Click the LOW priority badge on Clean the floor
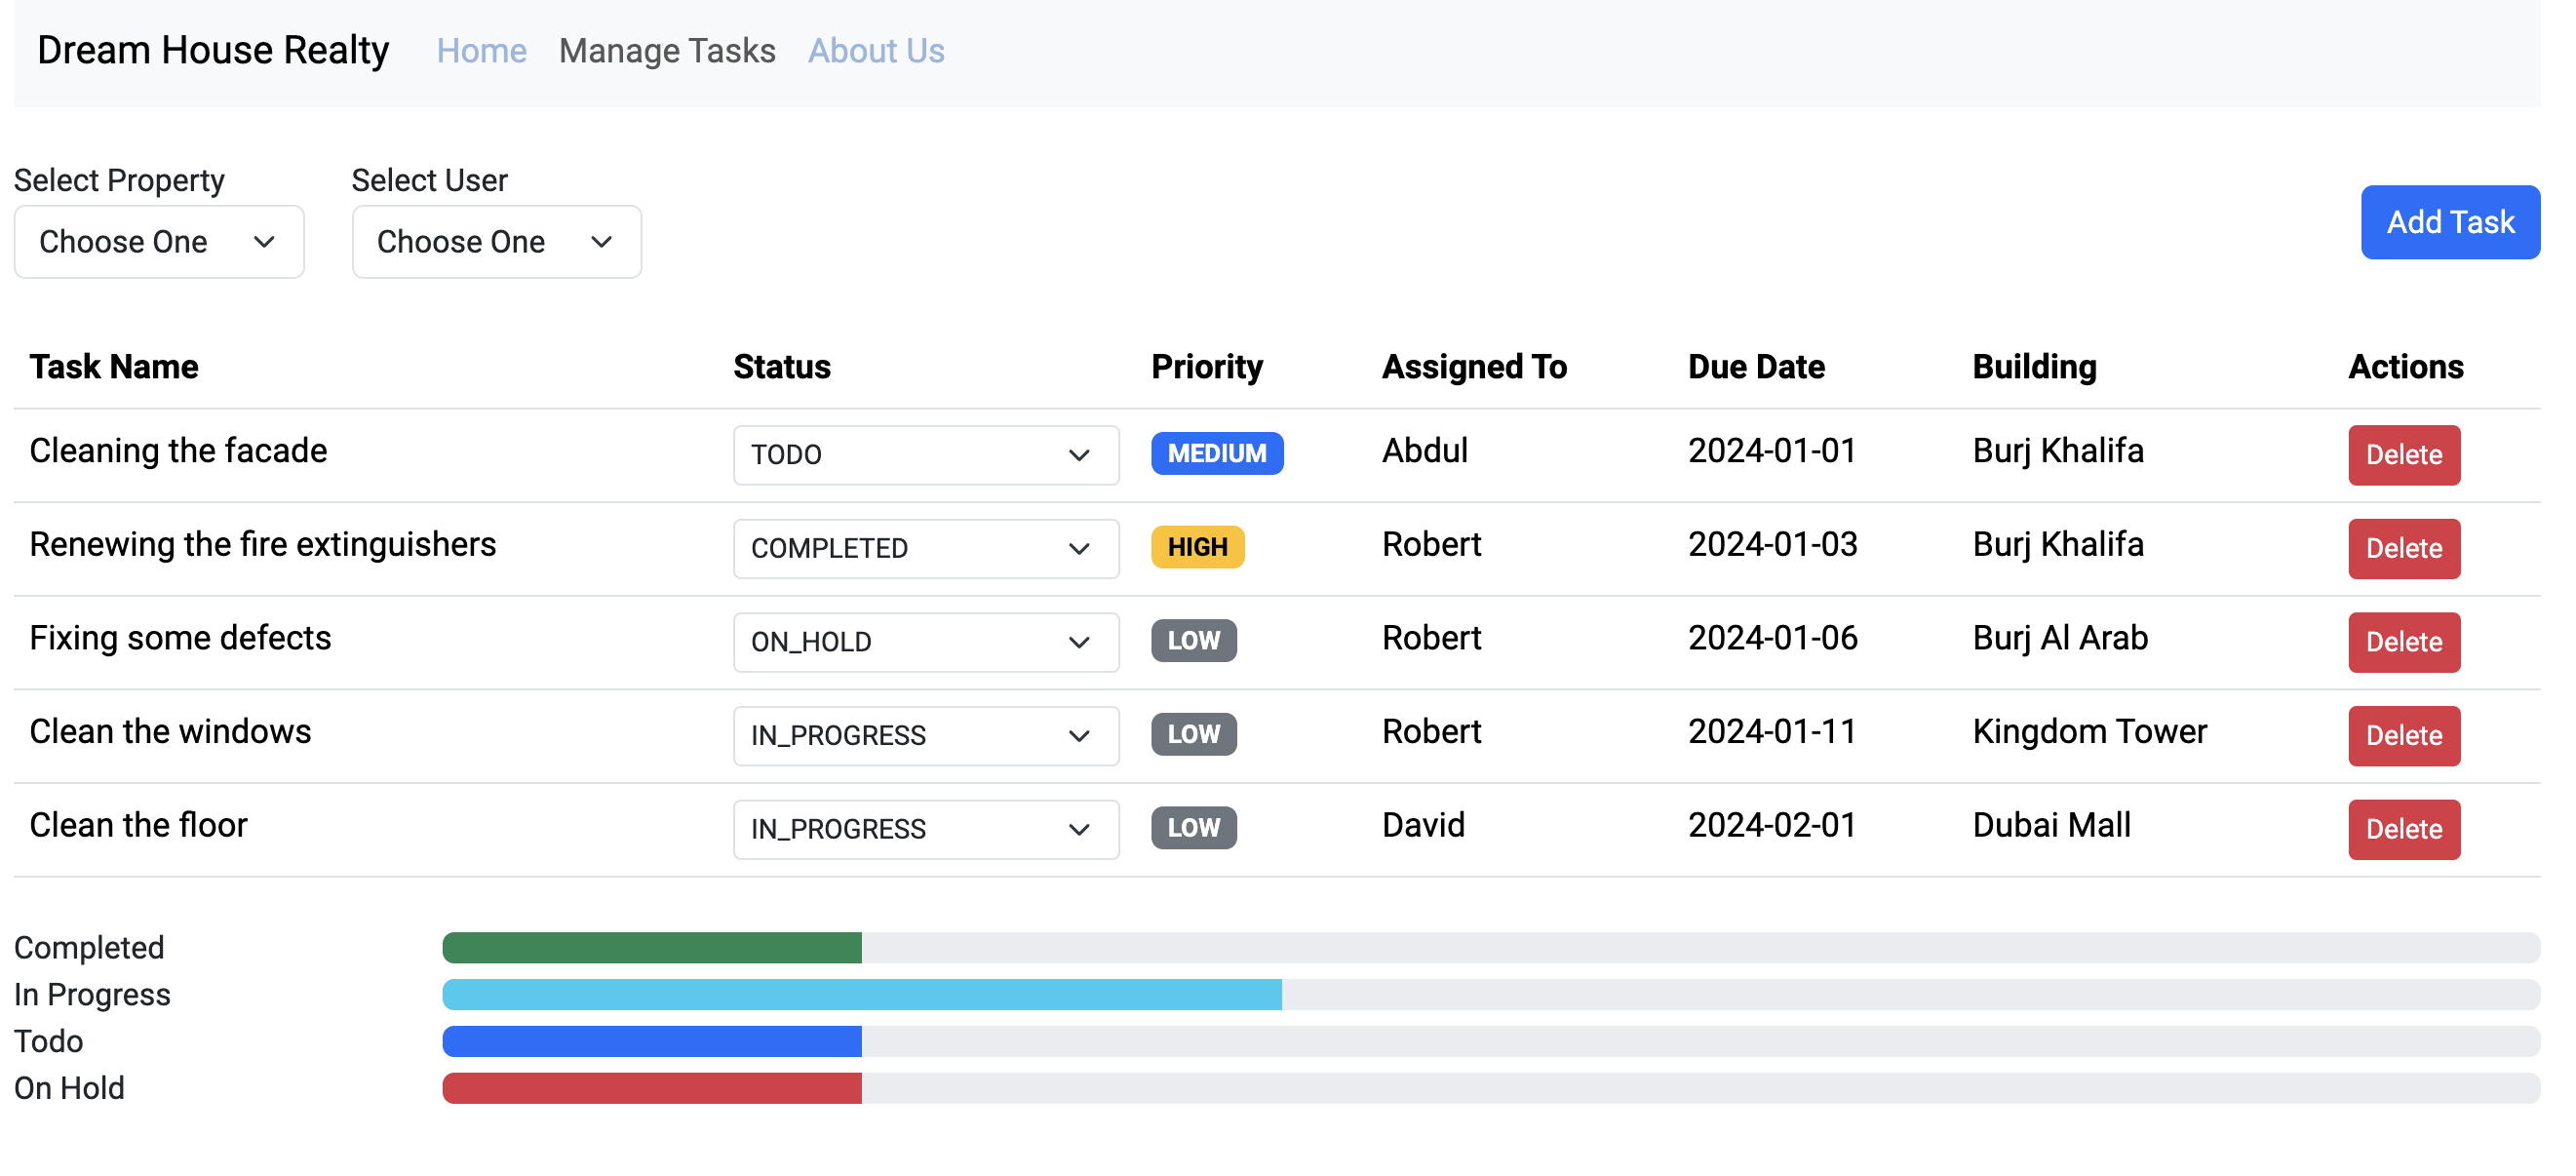 click(1191, 828)
